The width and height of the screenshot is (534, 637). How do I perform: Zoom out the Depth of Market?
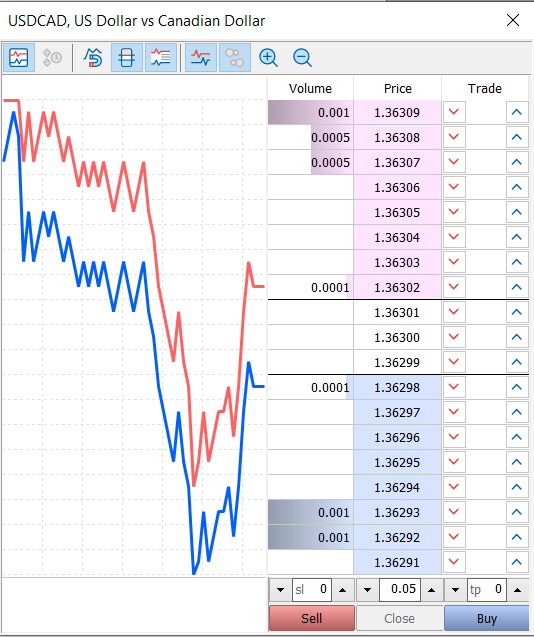302,58
